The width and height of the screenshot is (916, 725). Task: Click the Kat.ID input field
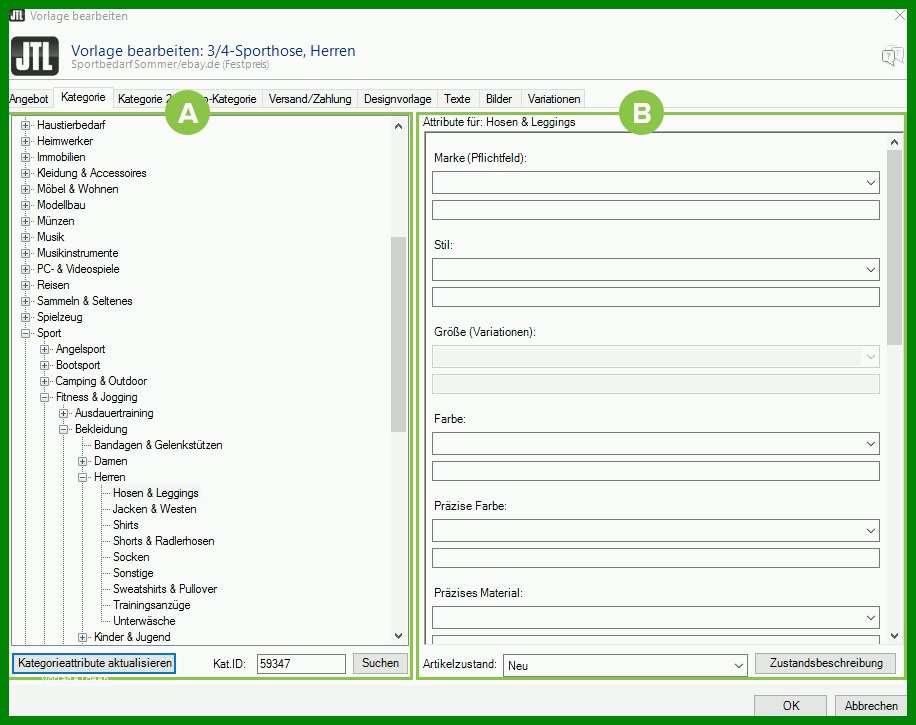[301, 664]
